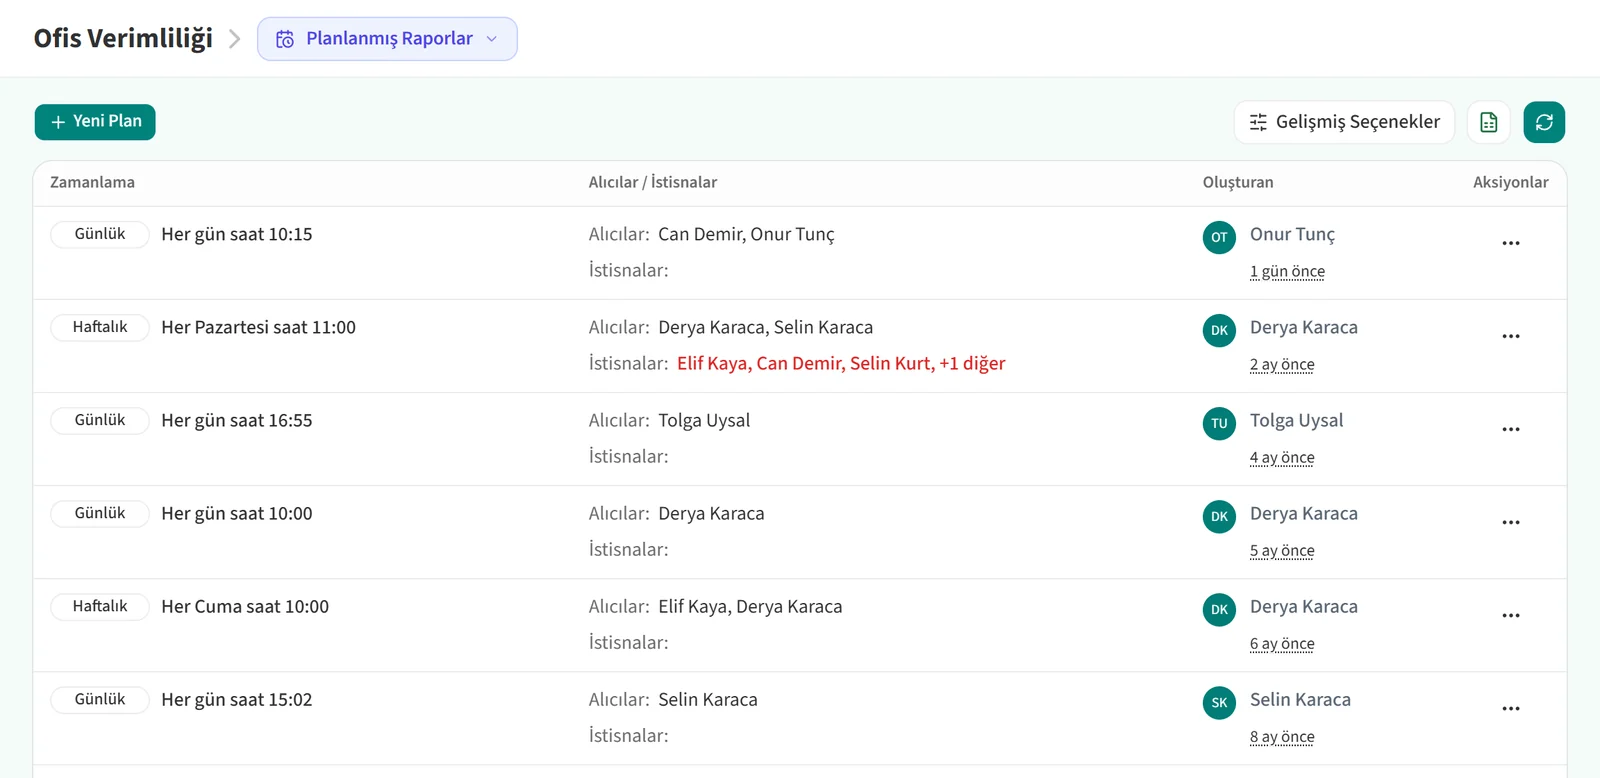The width and height of the screenshot is (1600, 778).
Task: Click the '6 ay önce' timestamp
Action: [1282, 644]
